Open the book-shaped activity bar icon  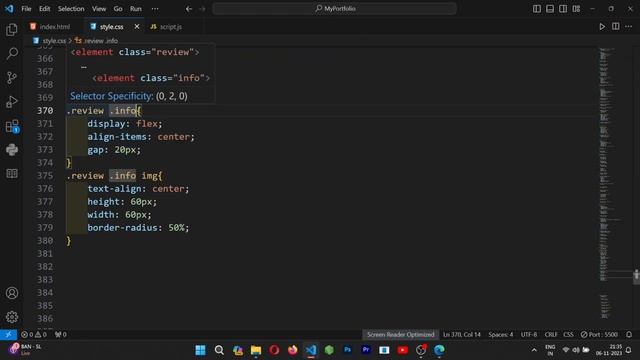click(12, 174)
